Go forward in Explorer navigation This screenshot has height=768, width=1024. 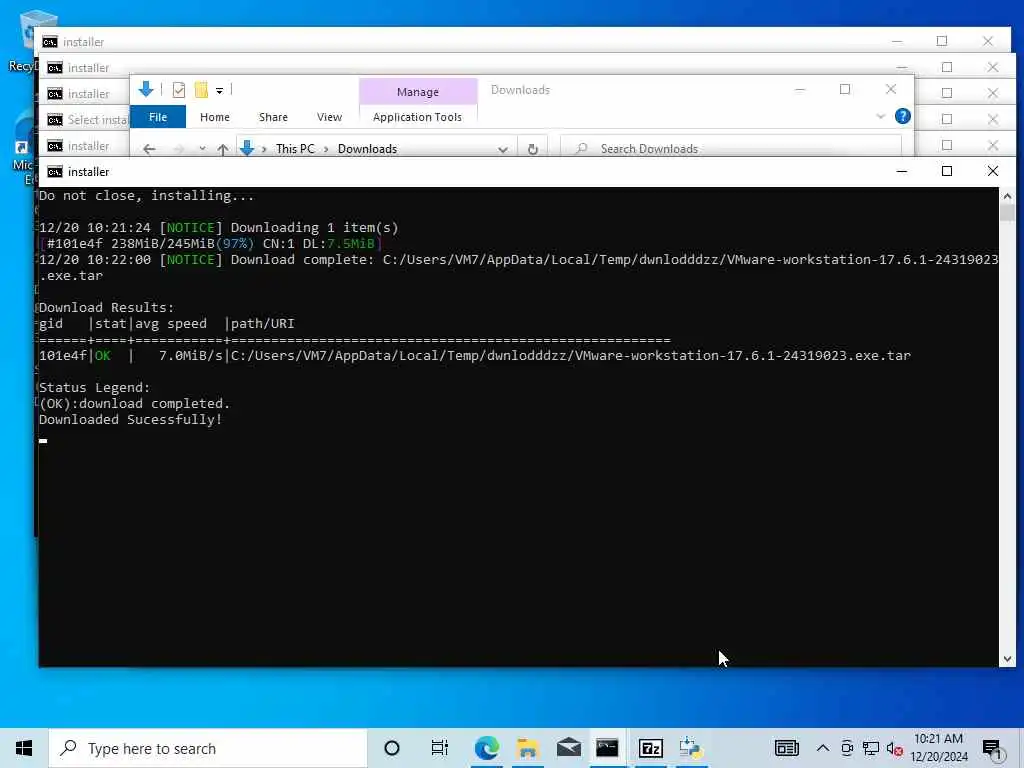pyautogui.click(x=178, y=149)
